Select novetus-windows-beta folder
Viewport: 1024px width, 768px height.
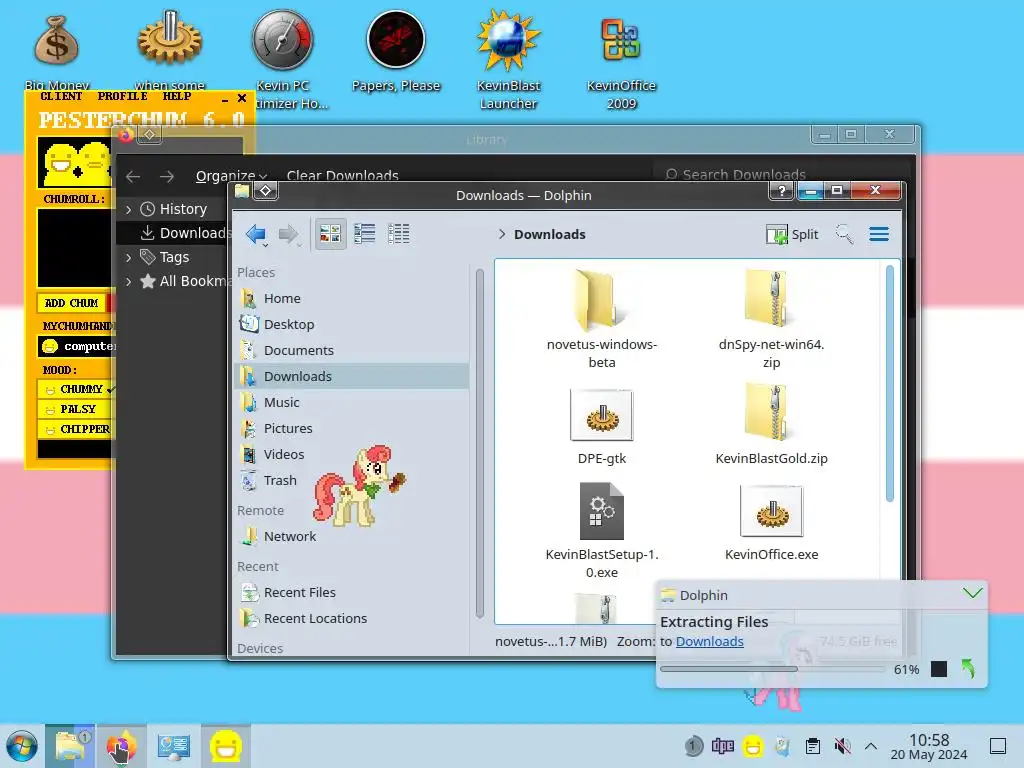tap(601, 319)
